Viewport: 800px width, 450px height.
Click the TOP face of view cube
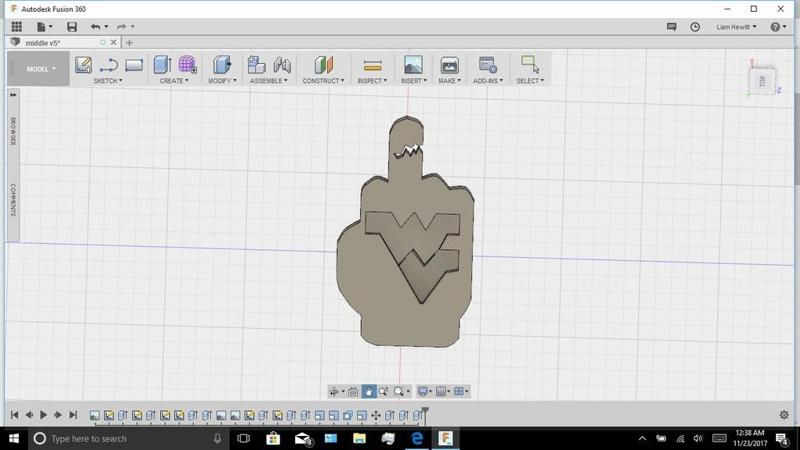click(763, 81)
